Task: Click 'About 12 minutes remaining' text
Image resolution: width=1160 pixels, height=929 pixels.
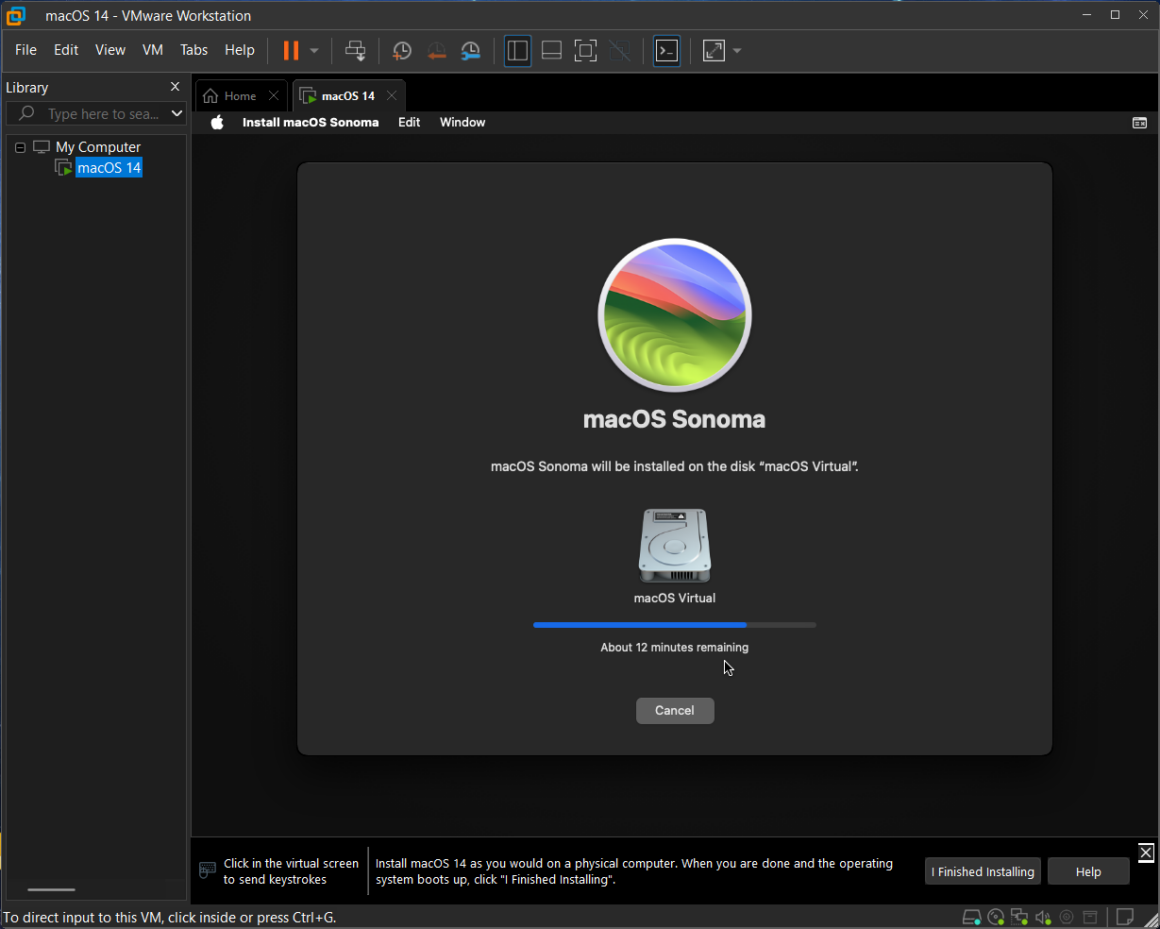Action: click(675, 647)
